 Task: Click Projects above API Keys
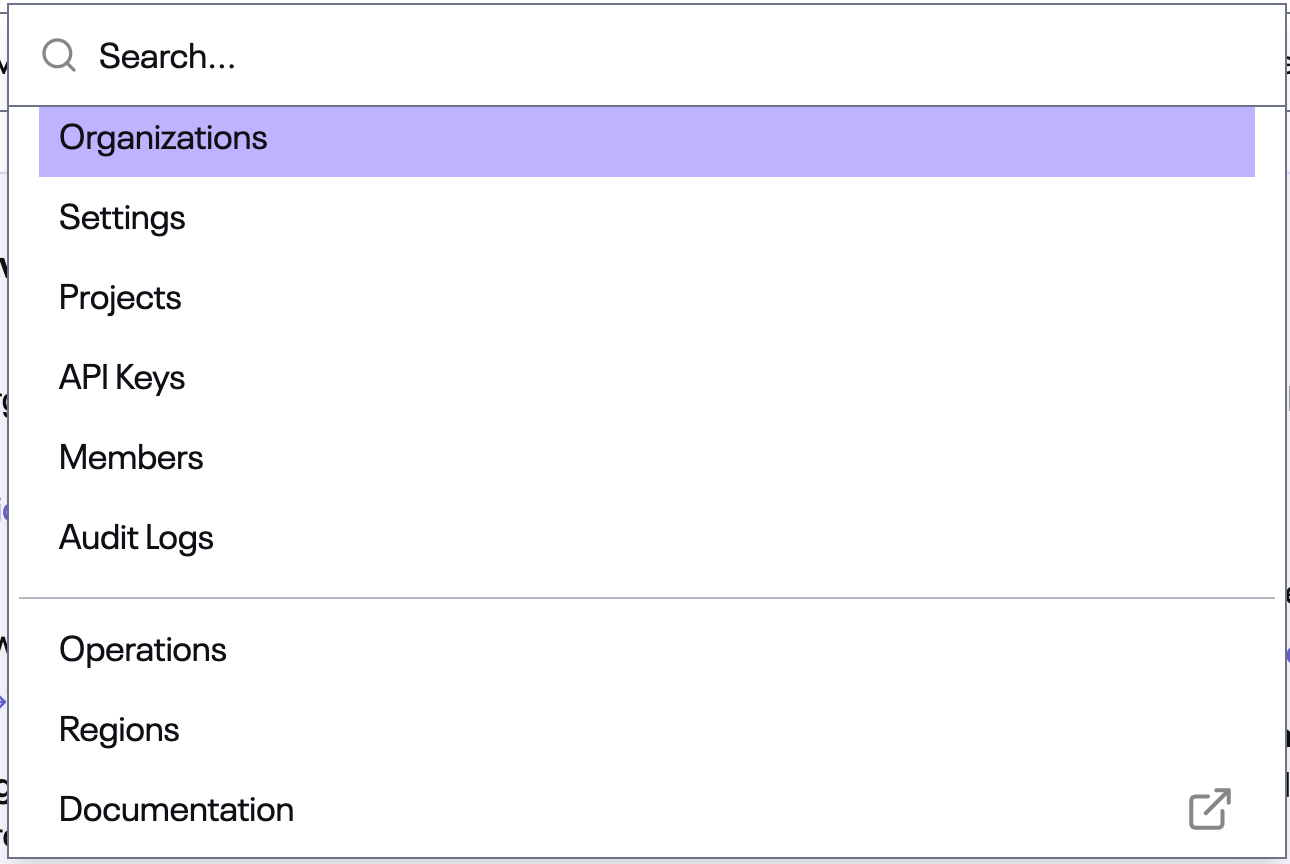pos(121,298)
